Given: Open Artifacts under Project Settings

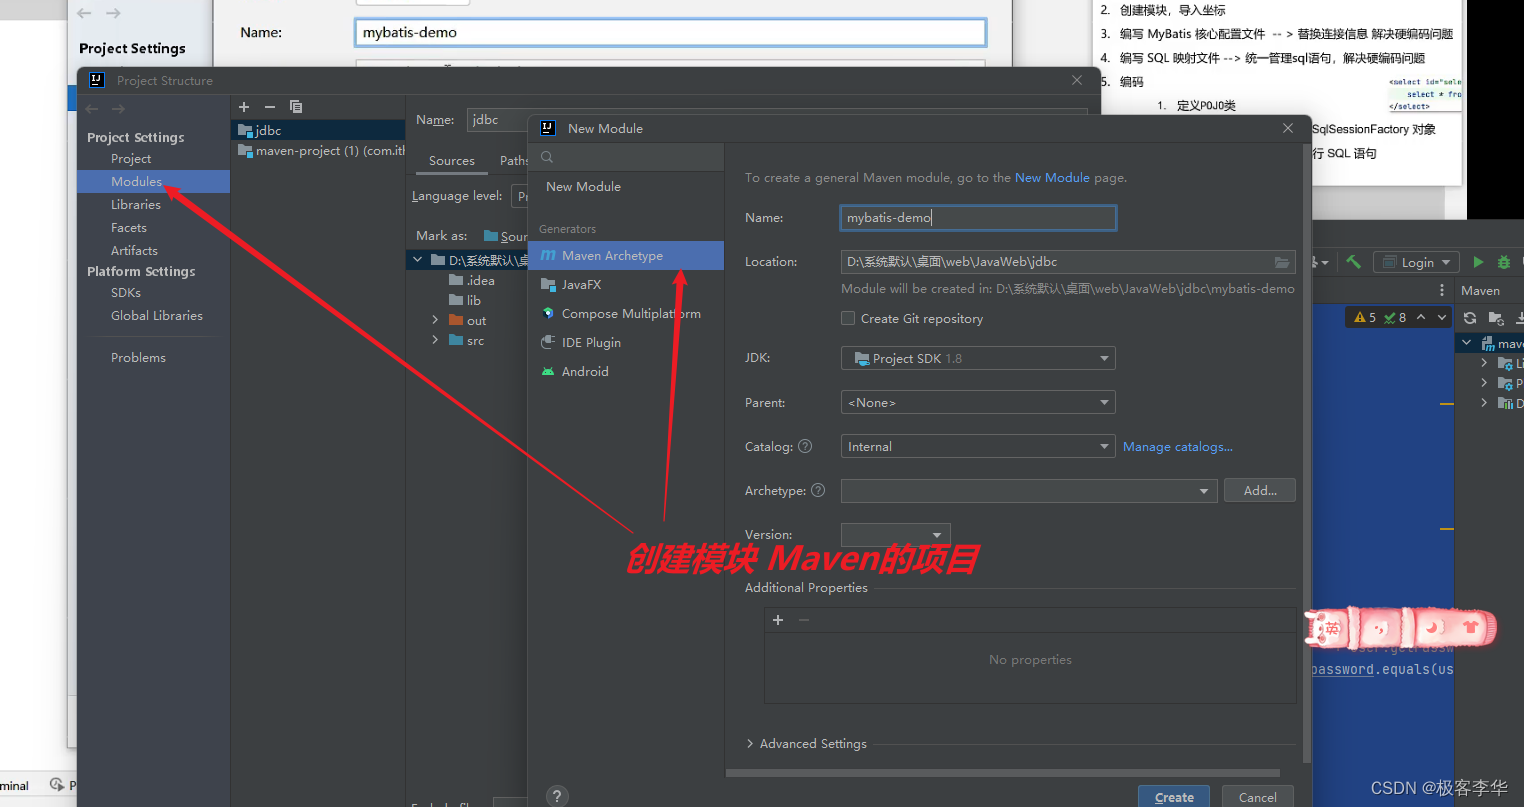Looking at the screenshot, I should 134,250.
